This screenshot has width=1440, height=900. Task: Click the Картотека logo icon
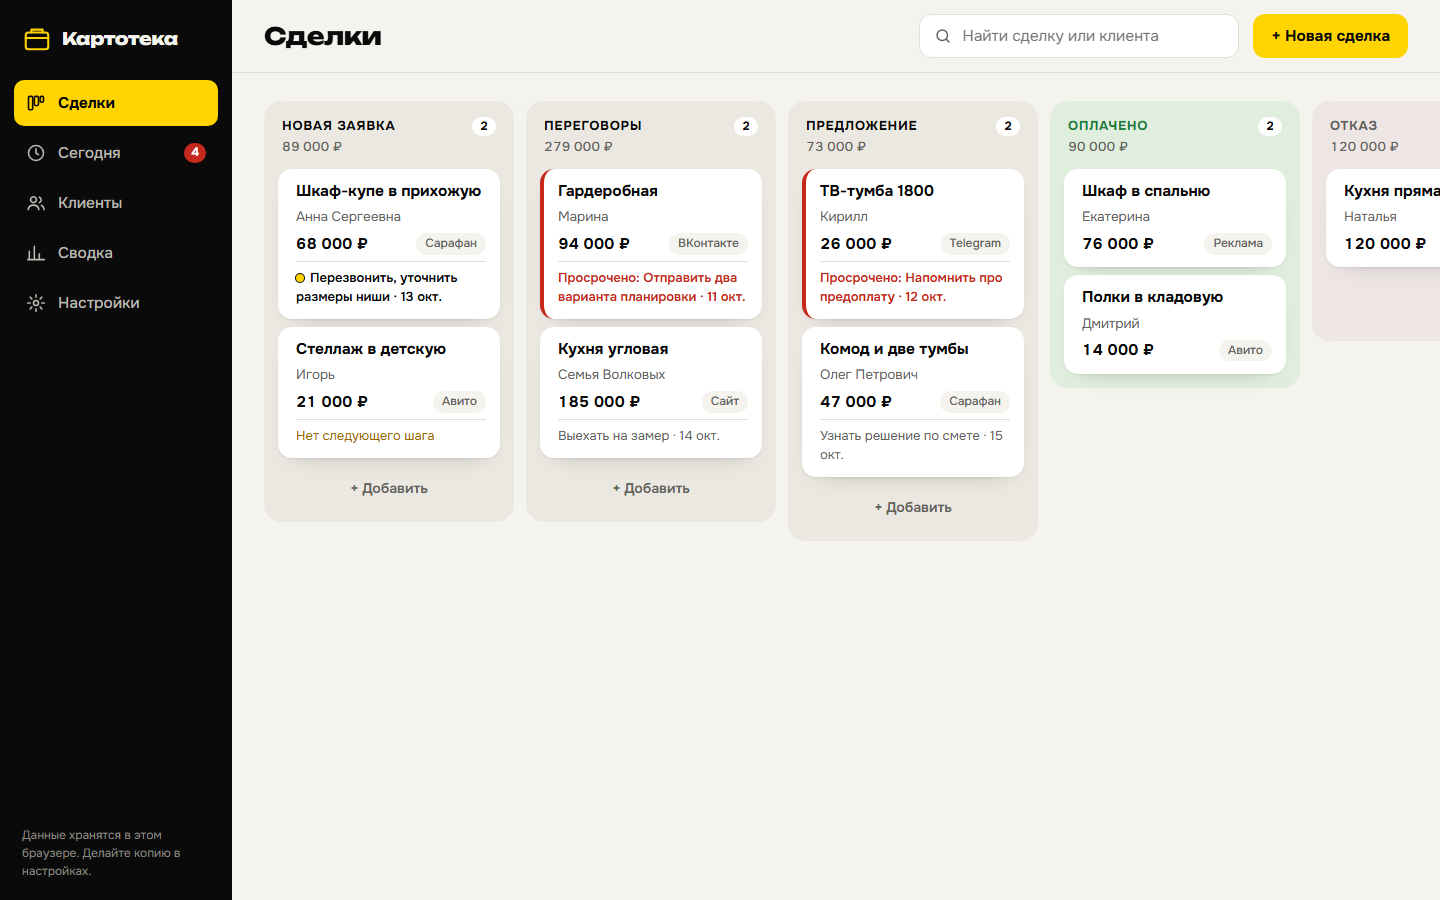click(x=37, y=39)
